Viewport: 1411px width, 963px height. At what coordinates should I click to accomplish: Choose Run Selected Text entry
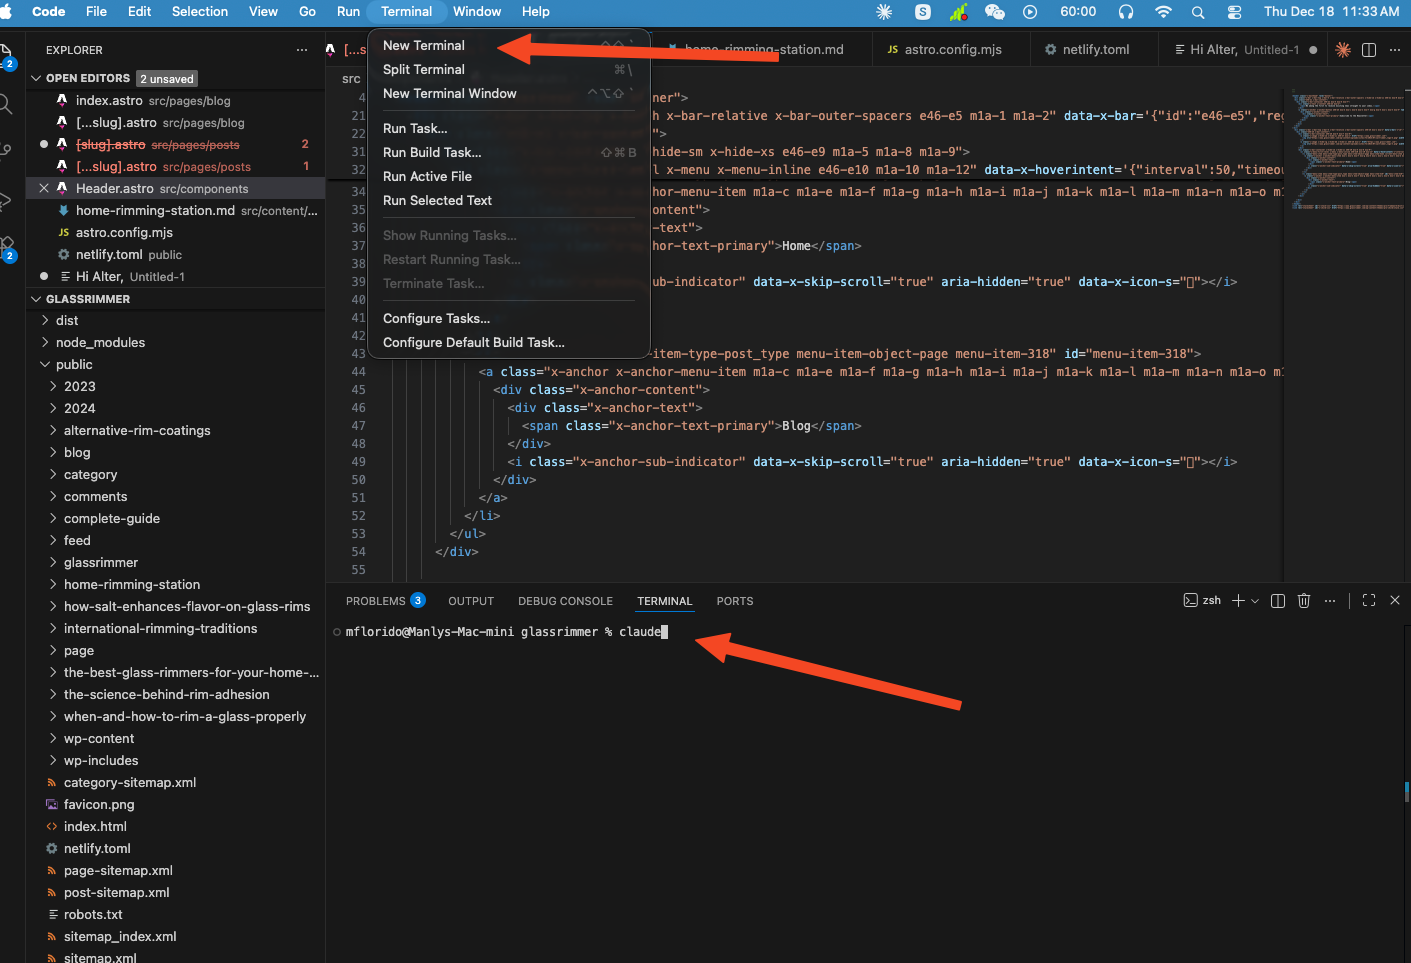tap(509, 200)
